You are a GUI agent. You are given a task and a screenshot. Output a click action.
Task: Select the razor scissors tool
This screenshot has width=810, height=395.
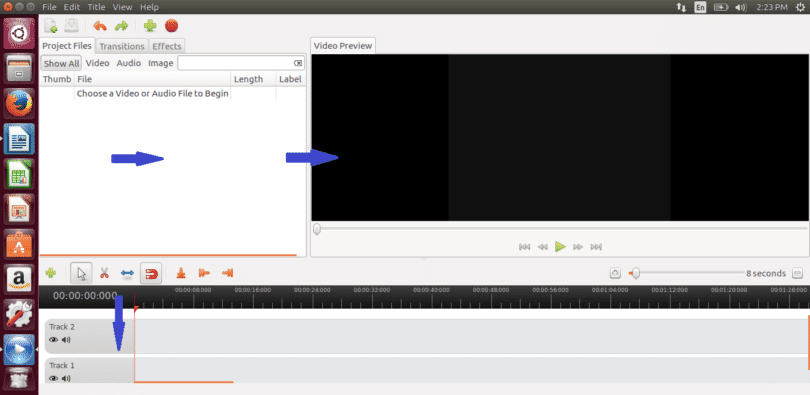coord(104,273)
